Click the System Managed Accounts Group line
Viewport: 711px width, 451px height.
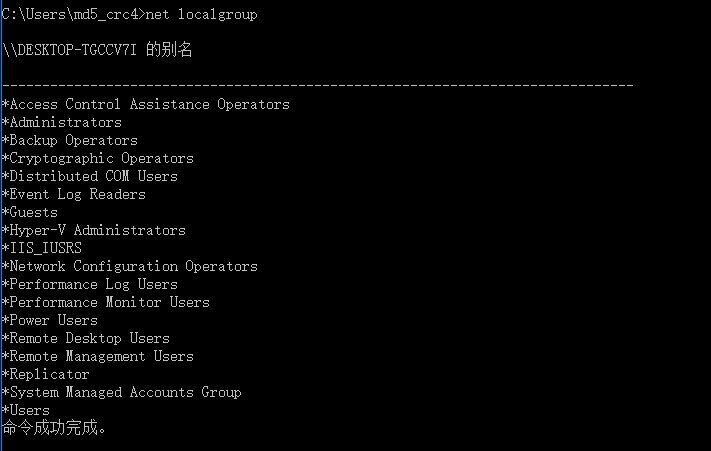[122, 392]
